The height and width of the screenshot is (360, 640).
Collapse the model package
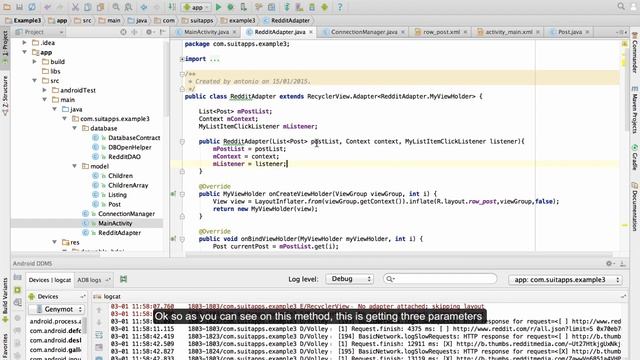click(74, 166)
